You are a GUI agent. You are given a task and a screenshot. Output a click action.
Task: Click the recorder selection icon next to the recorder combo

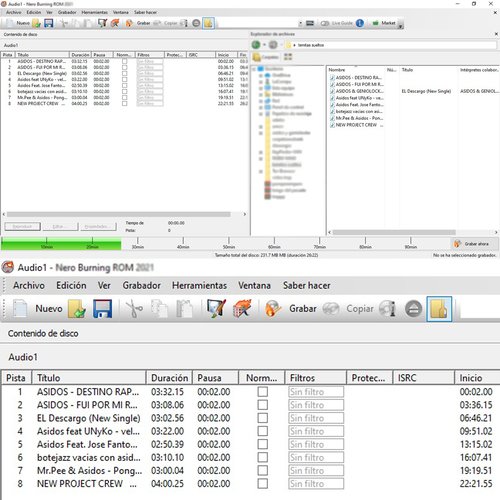point(310,23)
